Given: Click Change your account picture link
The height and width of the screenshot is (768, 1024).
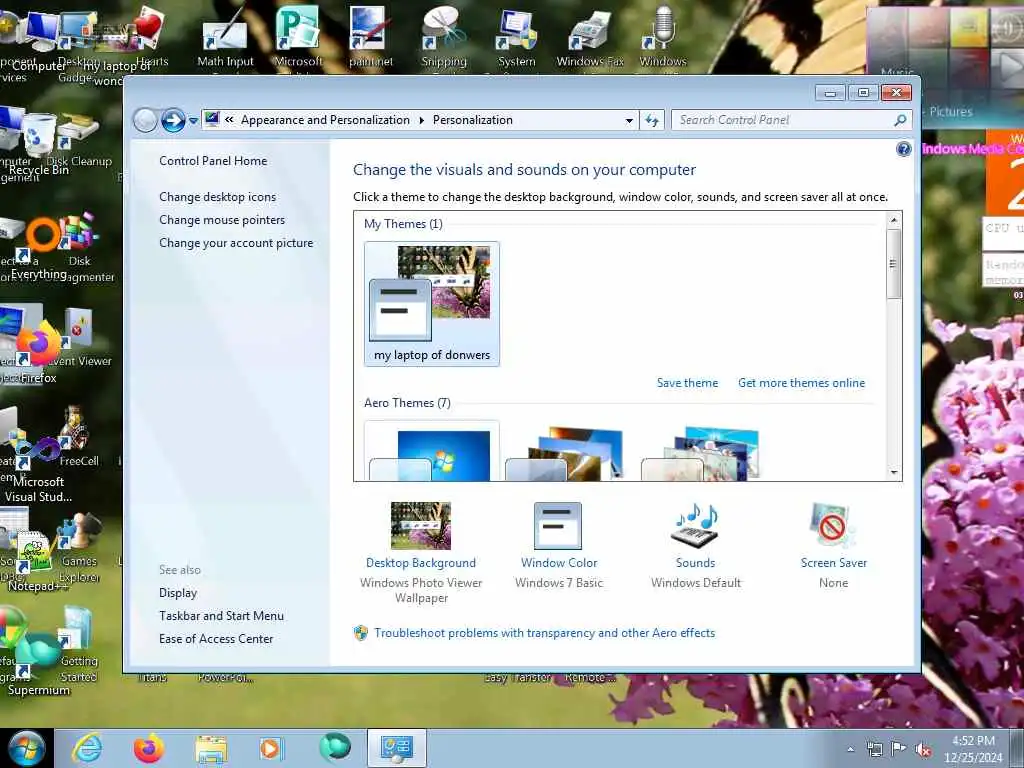Looking at the screenshot, I should (236, 243).
